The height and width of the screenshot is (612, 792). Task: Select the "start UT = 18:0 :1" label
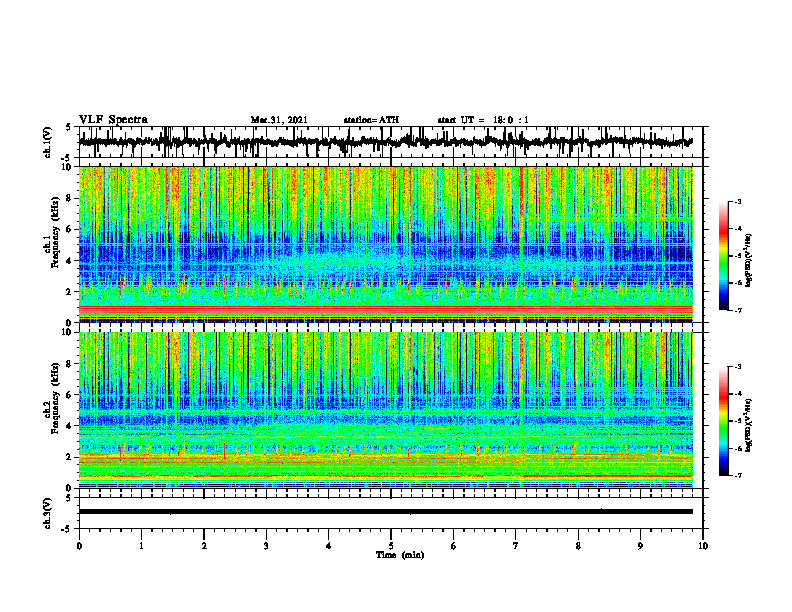point(483,120)
